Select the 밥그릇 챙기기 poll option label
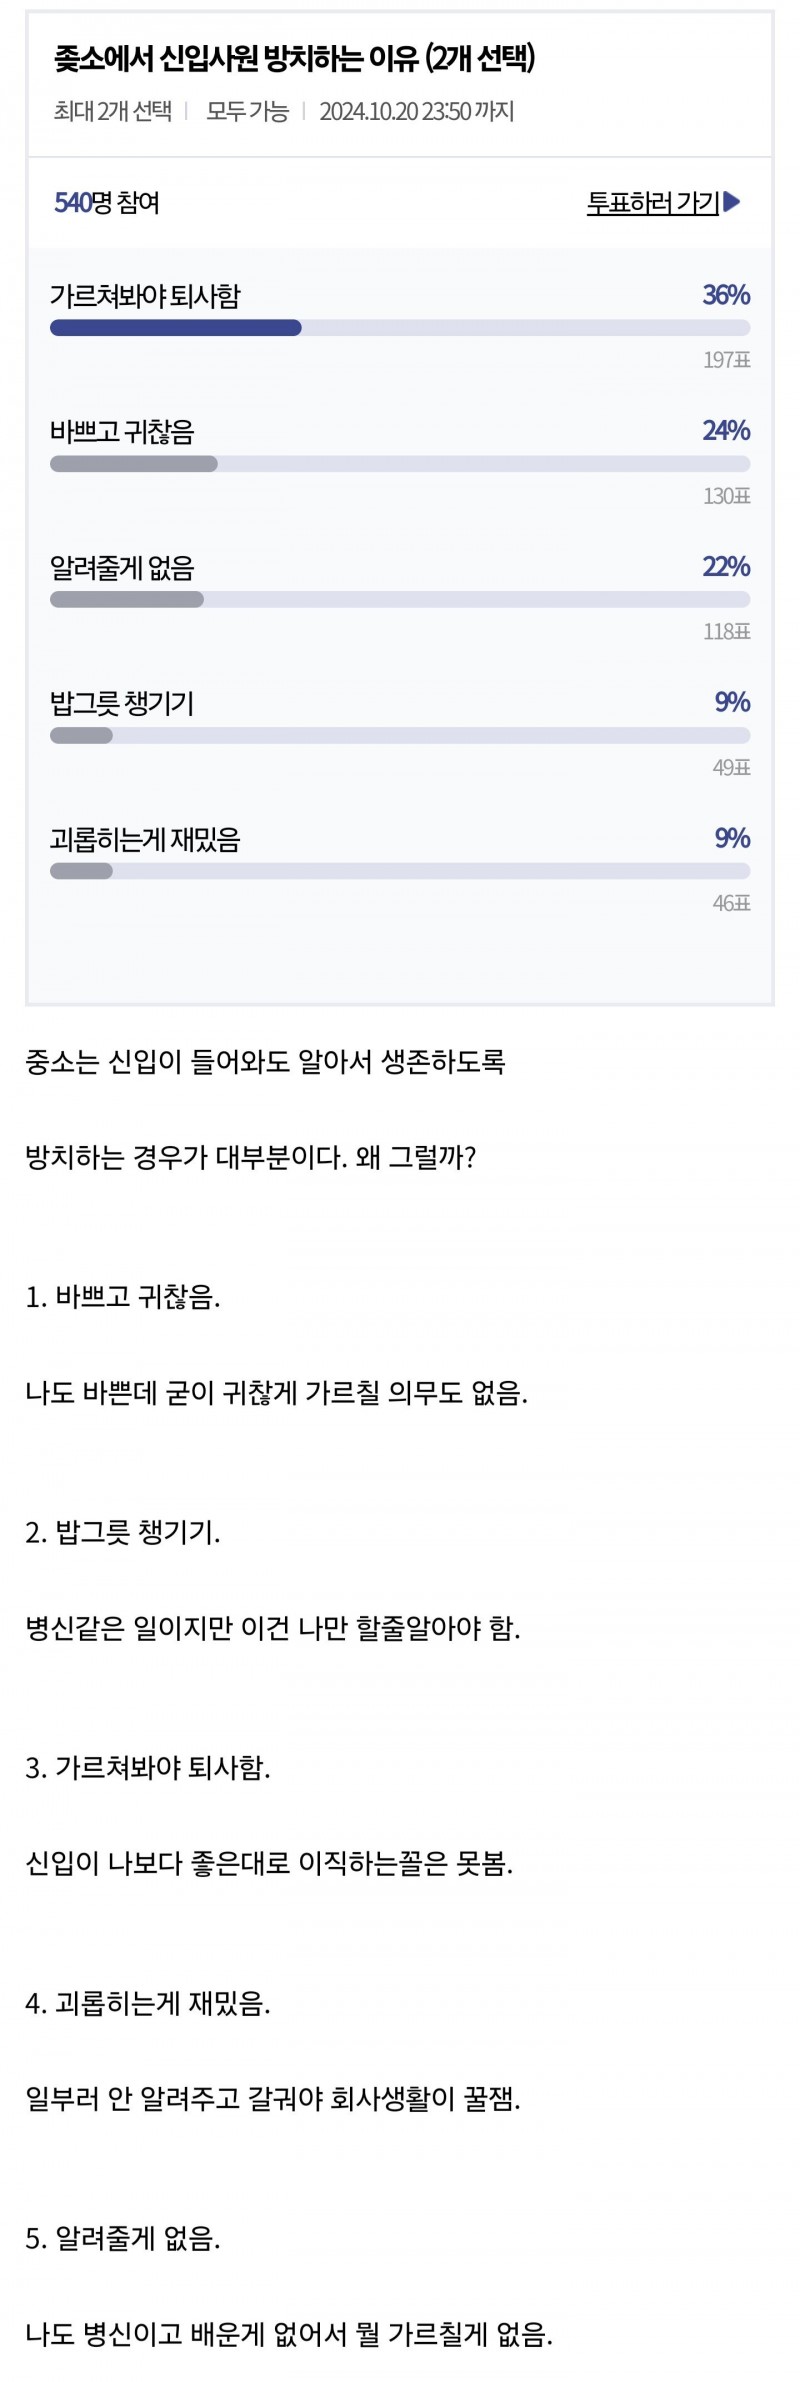Viewport: 800px width, 2382px height. [122, 703]
